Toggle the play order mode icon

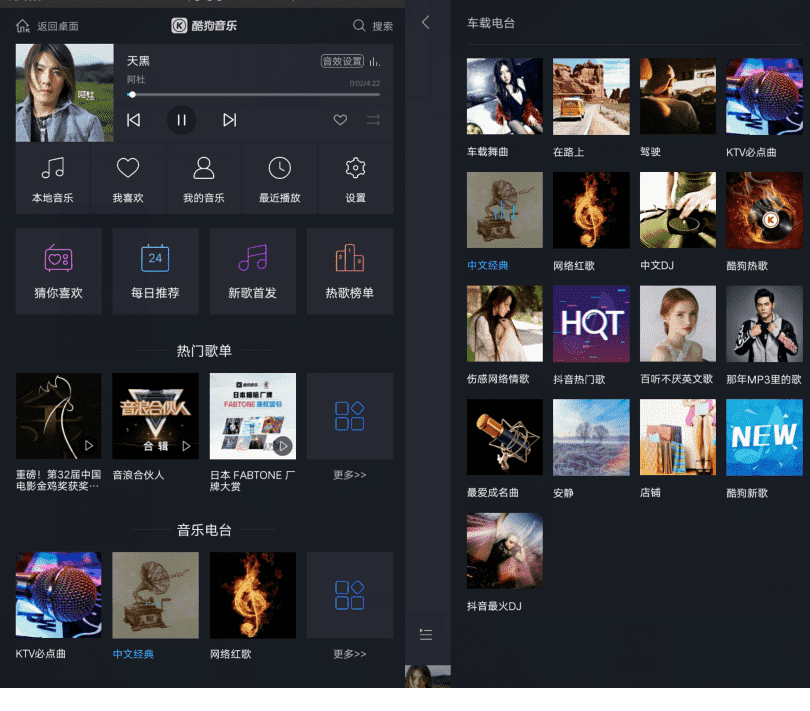pyautogui.click(x=373, y=120)
